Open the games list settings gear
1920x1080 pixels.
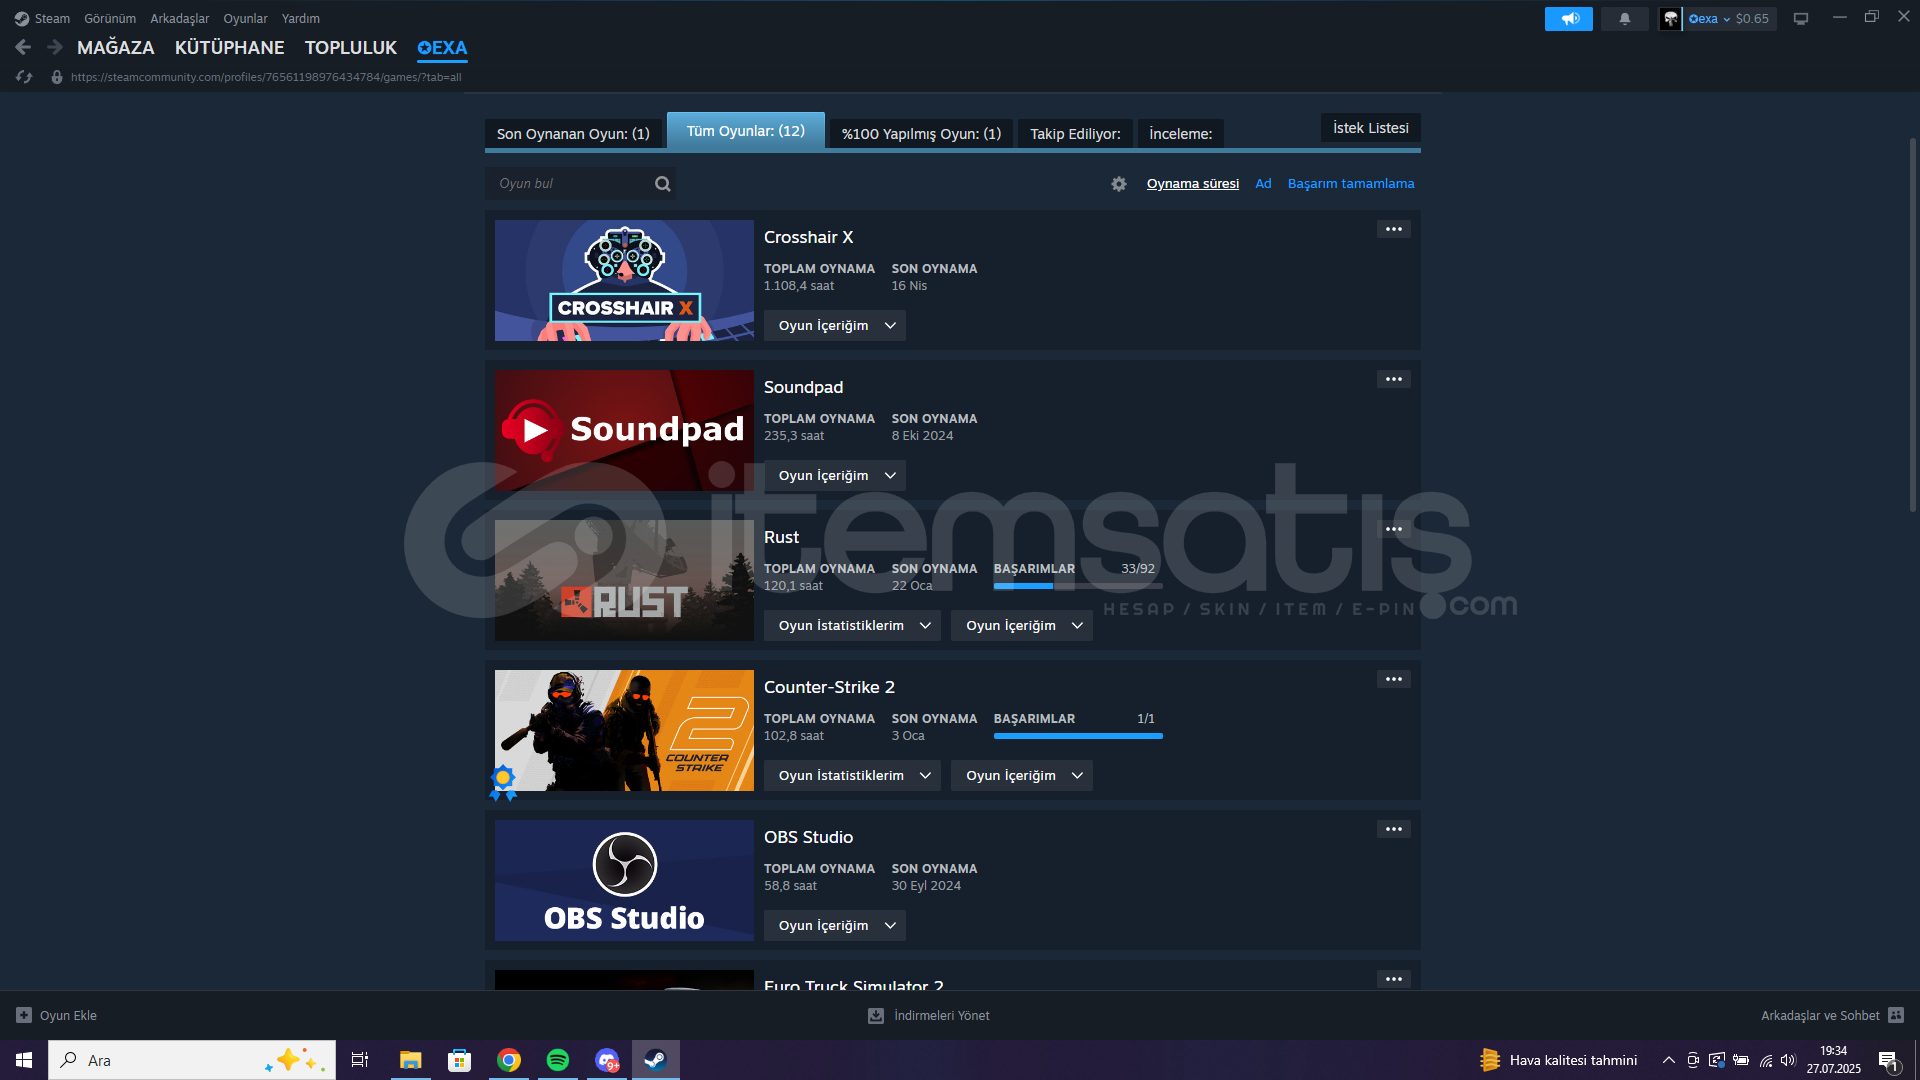click(1119, 184)
